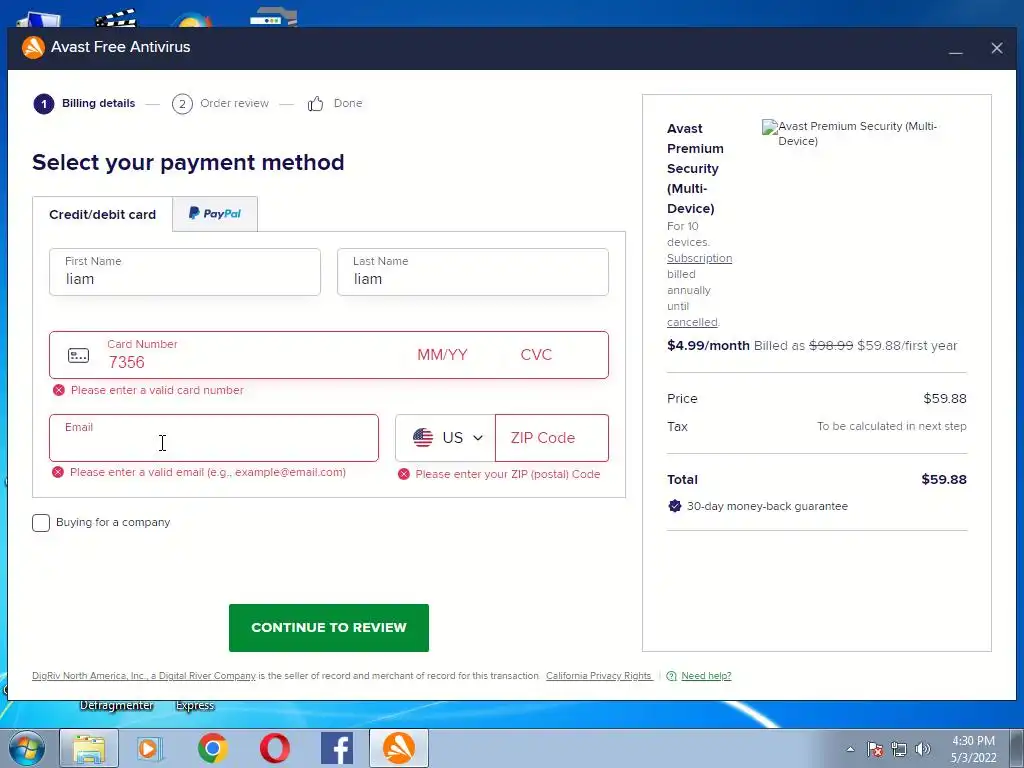Close the Avast window

tap(997, 48)
